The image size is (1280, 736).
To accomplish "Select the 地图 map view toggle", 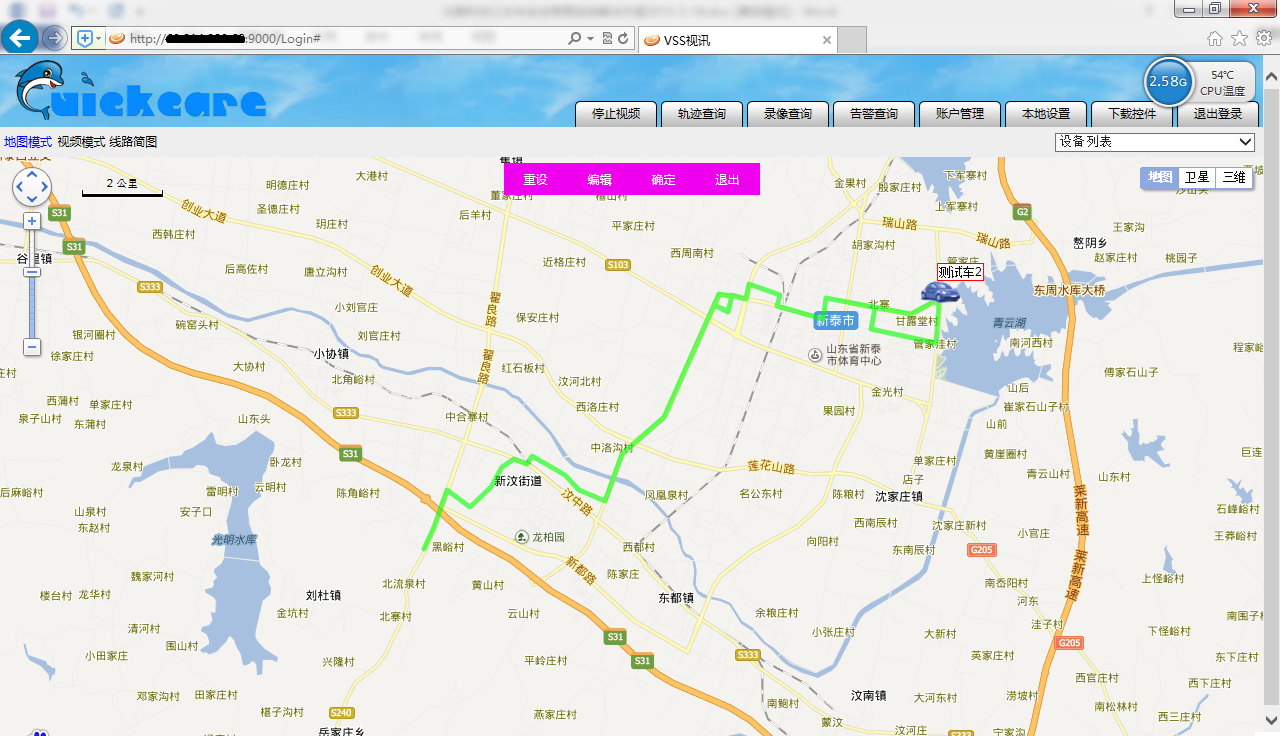I will point(1160,178).
